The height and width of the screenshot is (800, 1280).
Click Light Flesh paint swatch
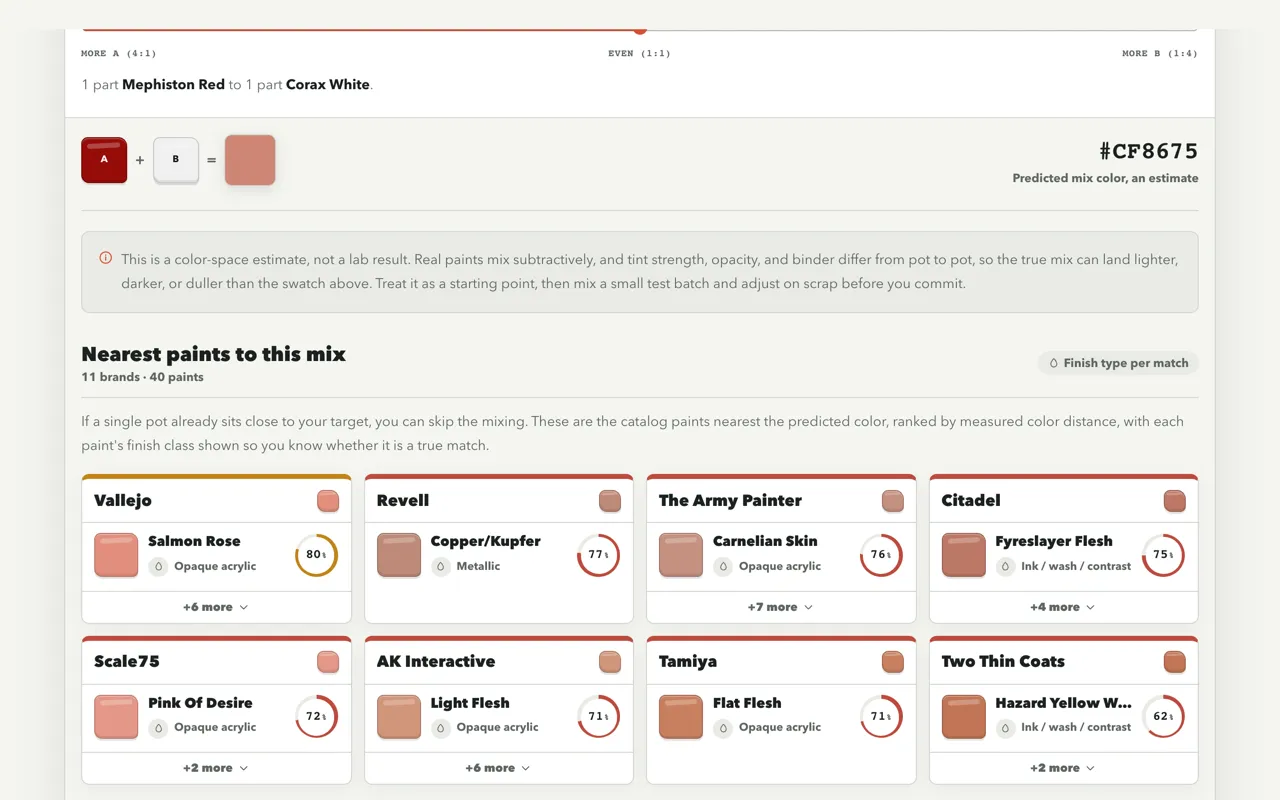(x=399, y=717)
